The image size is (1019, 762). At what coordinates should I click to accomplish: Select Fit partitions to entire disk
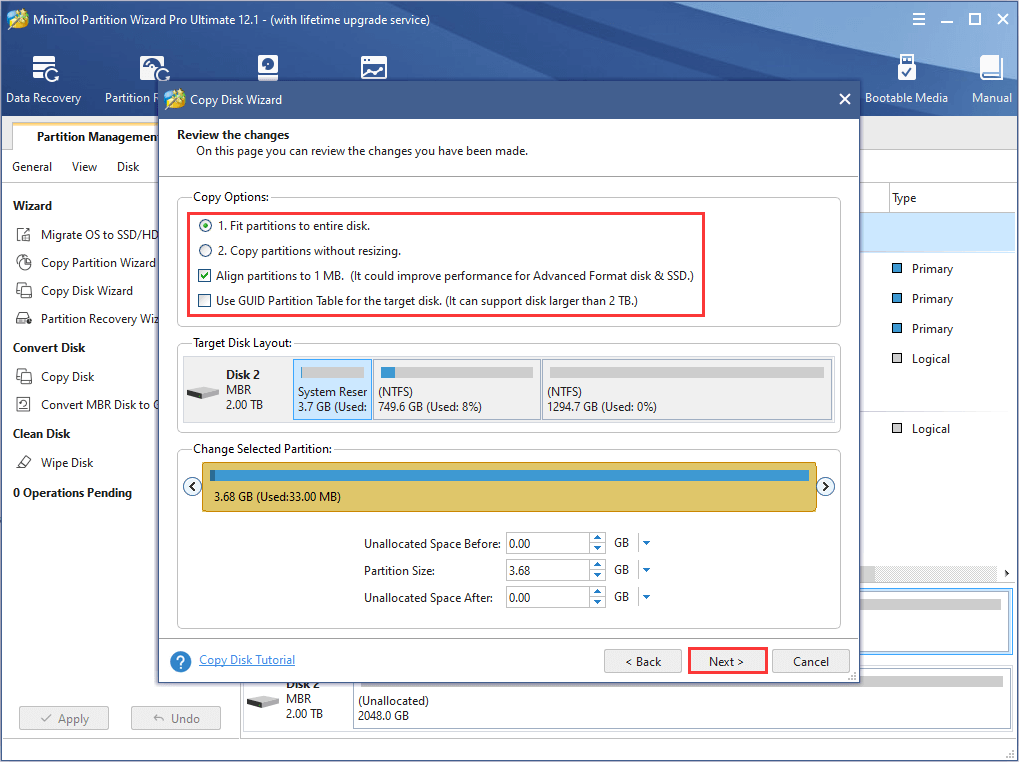click(x=205, y=226)
